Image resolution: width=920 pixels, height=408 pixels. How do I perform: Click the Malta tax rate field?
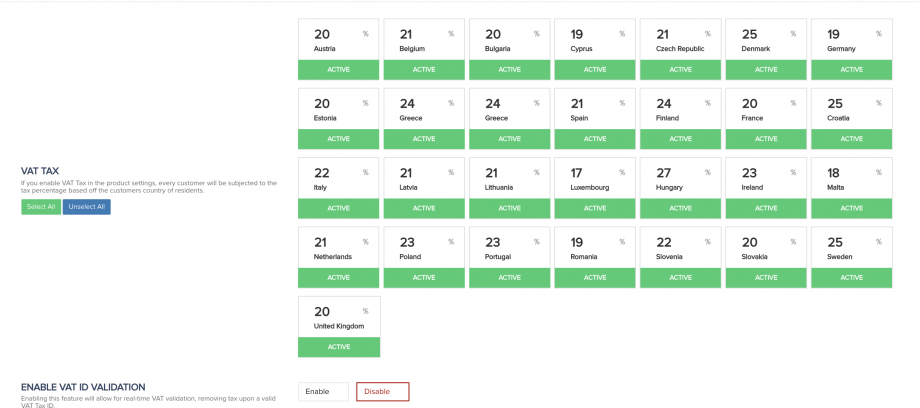(x=835, y=172)
